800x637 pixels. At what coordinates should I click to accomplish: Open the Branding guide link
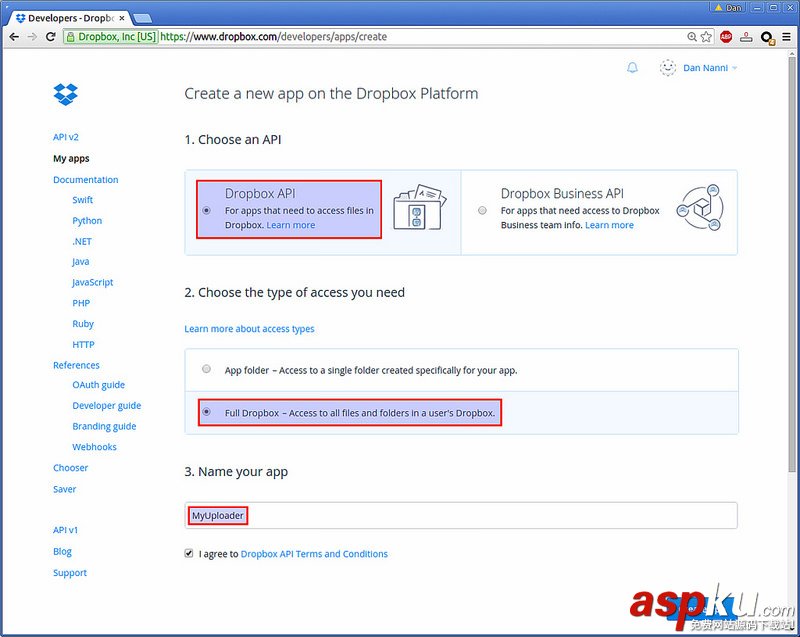coord(104,426)
